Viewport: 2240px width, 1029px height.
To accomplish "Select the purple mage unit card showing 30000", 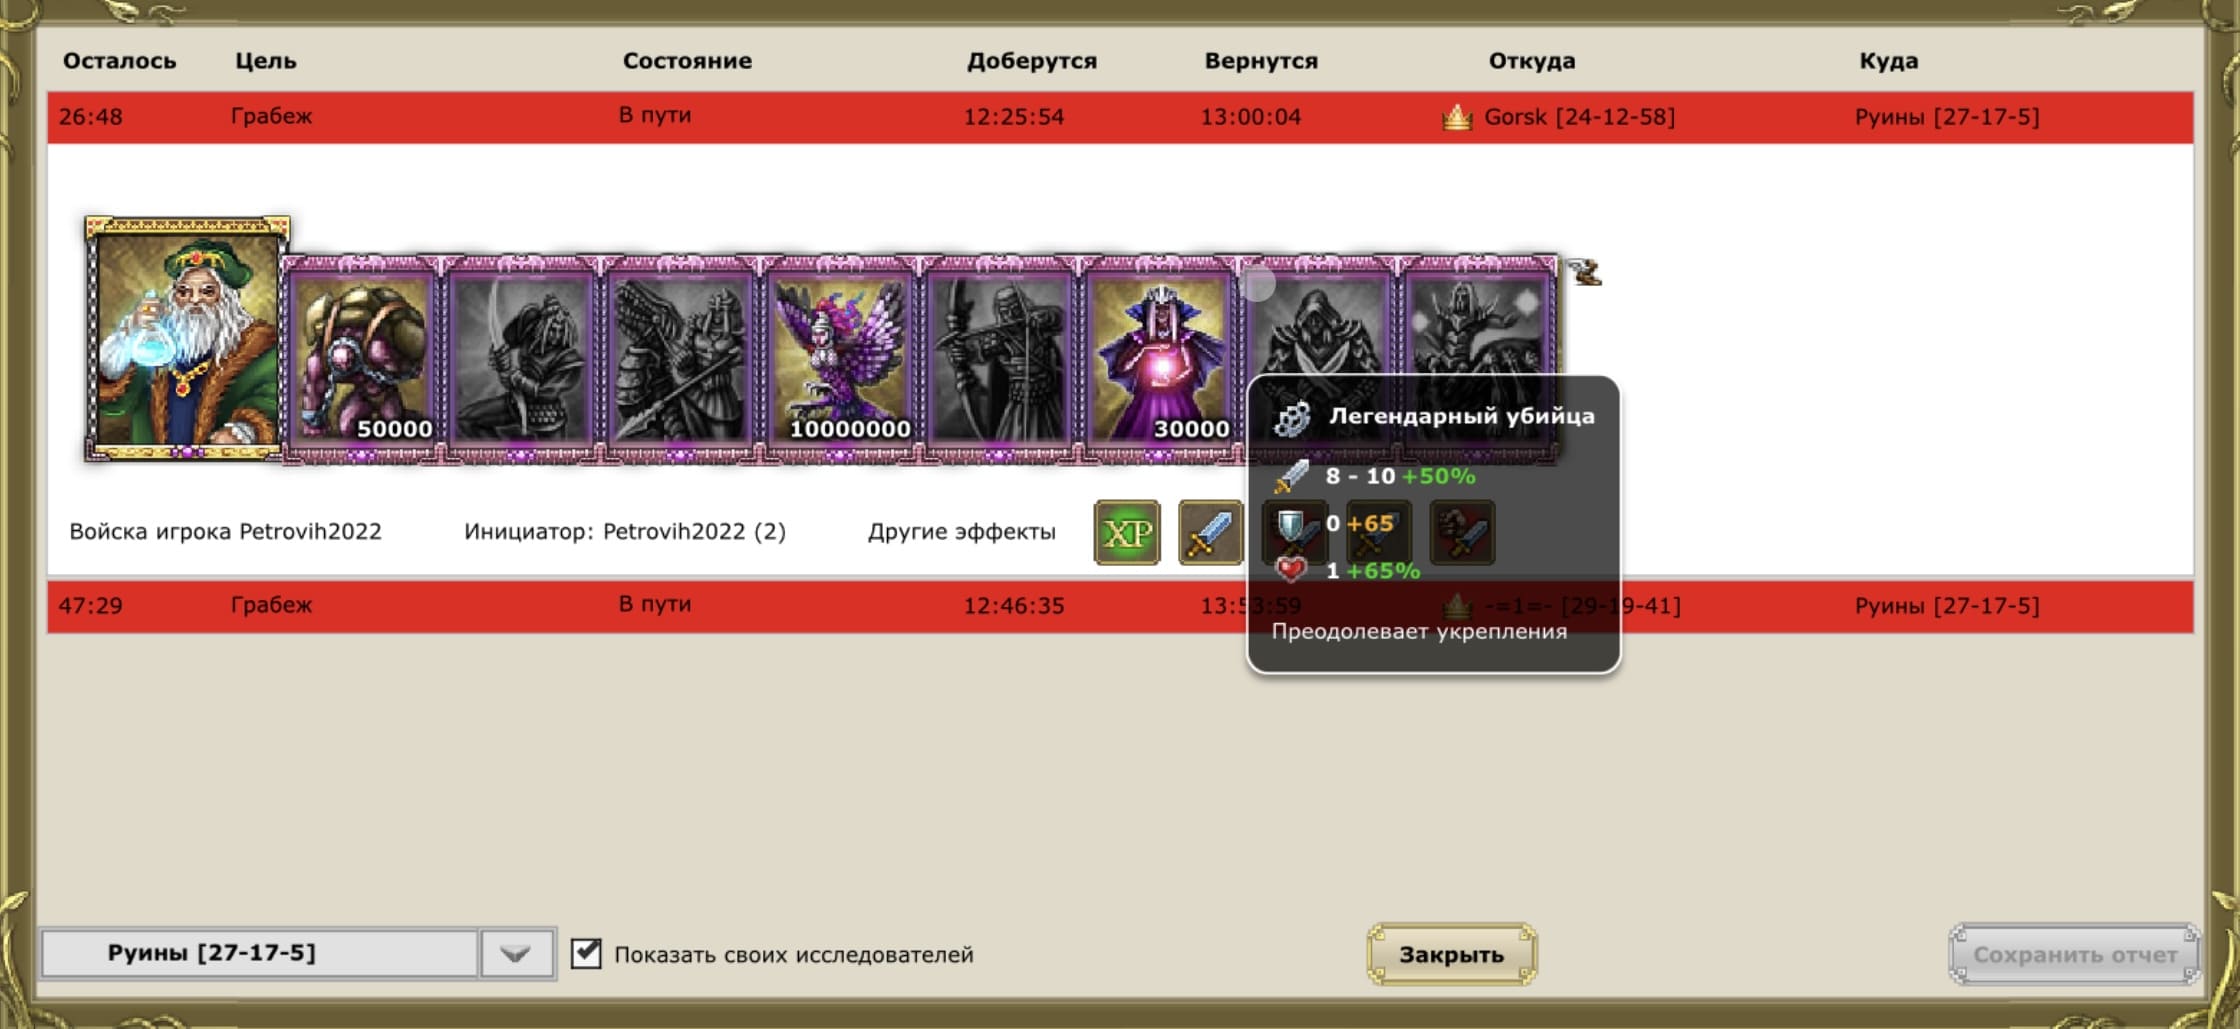I will point(1160,360).
